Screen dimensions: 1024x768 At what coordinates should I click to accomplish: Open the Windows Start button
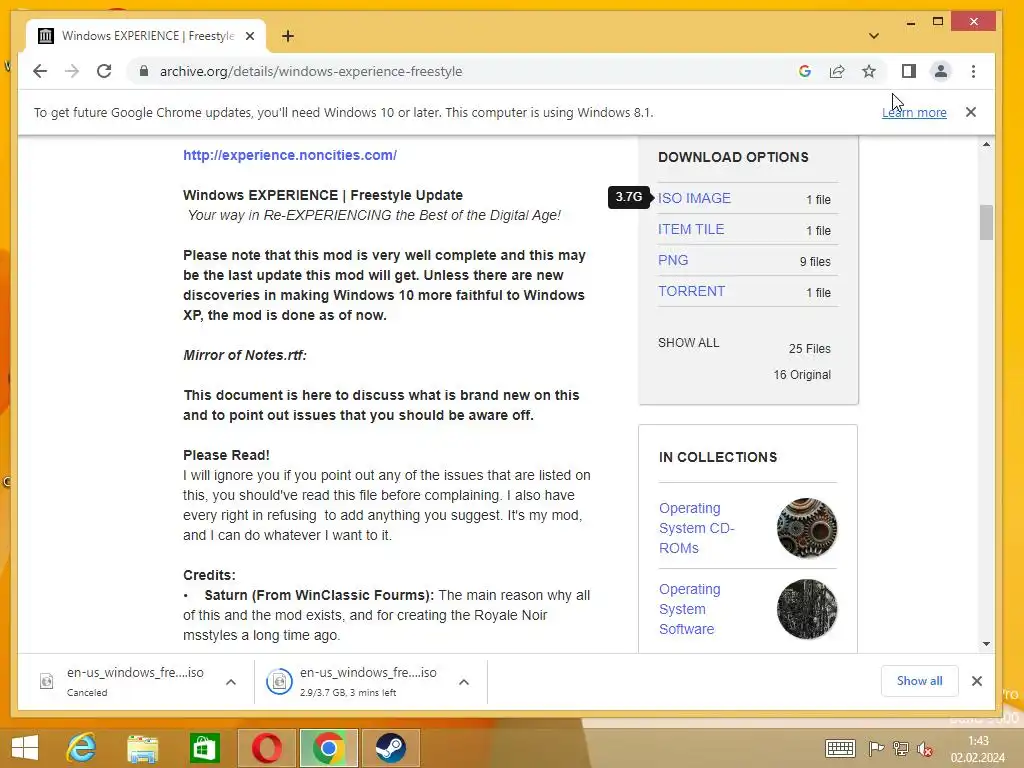click(25, 748)
